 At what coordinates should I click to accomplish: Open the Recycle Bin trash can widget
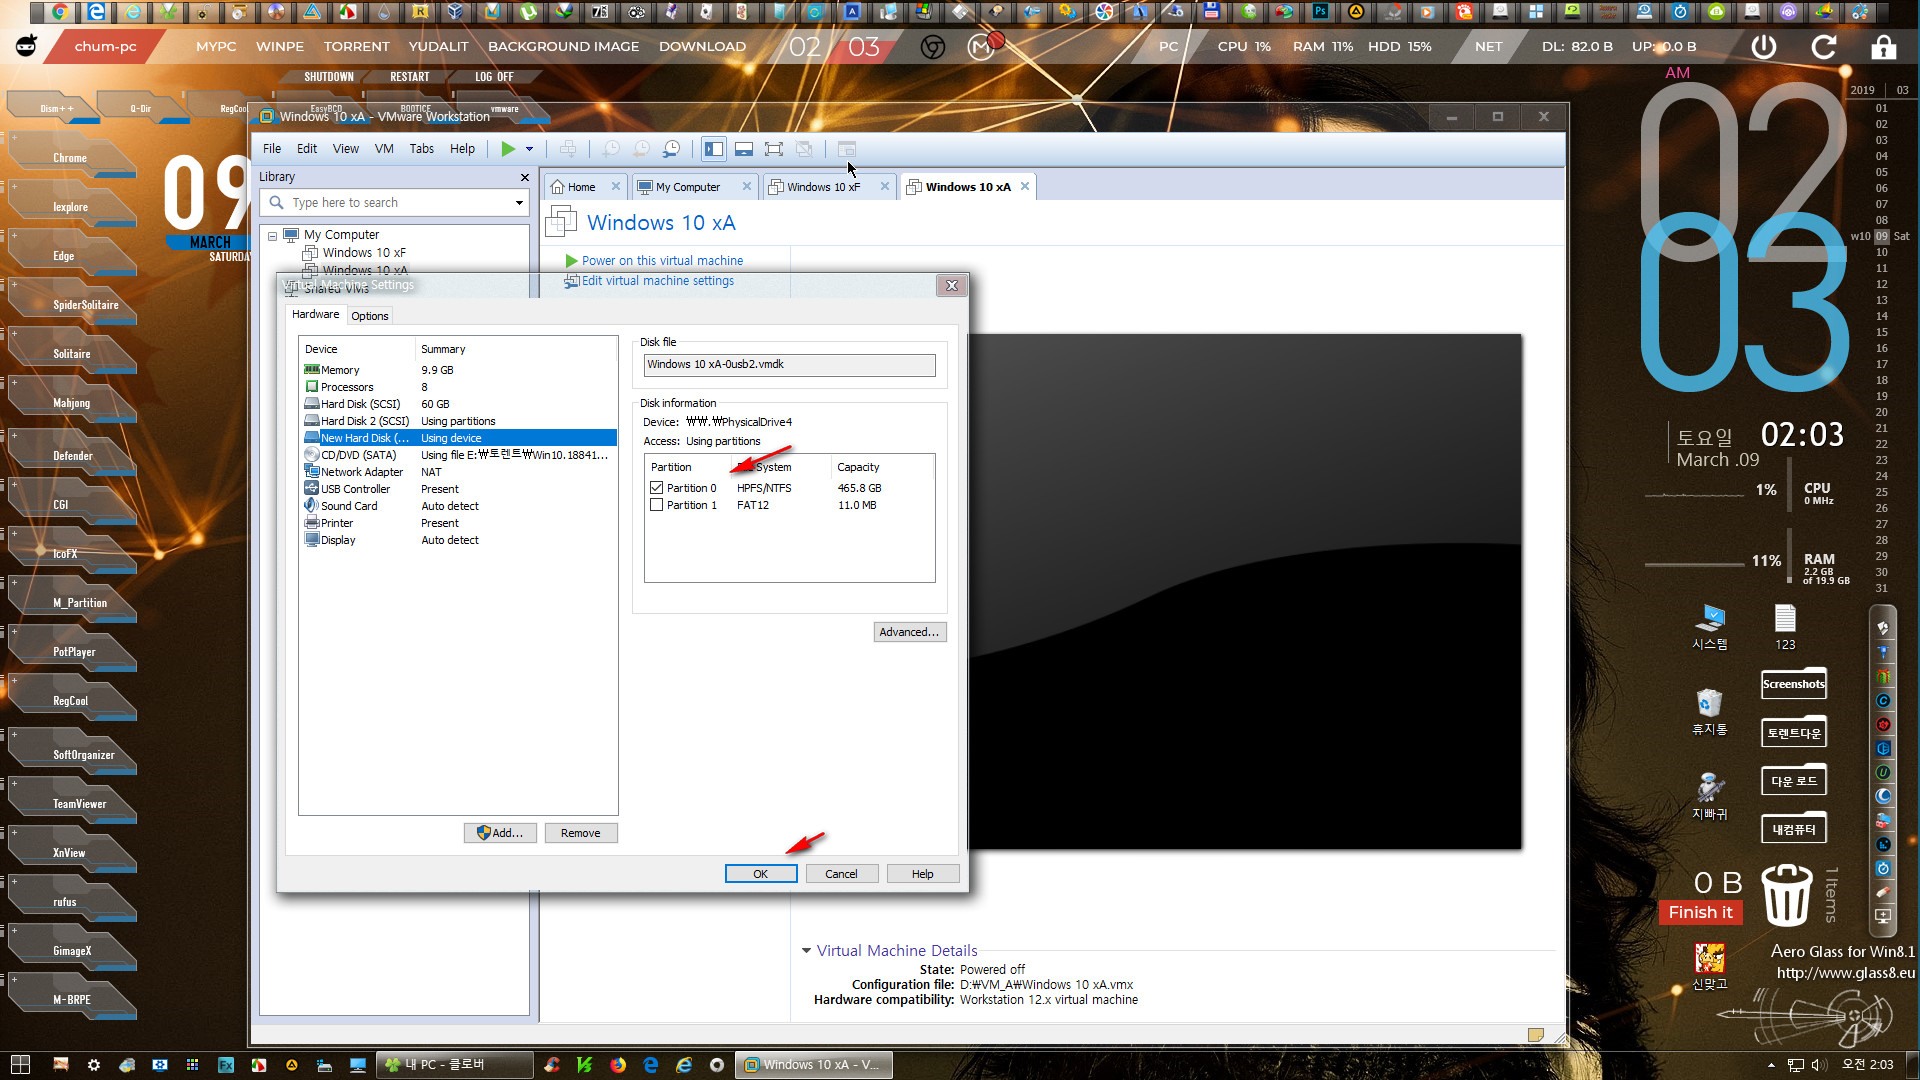pyautogui.click(x=1786, y=895)
